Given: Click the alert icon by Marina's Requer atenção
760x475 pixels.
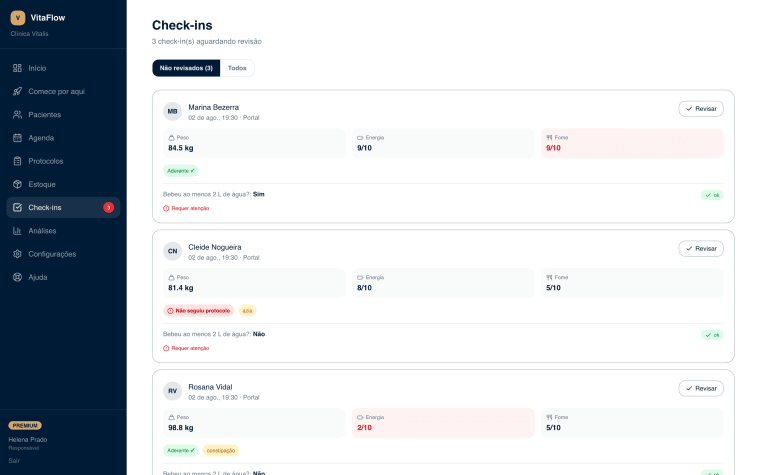Looking at the screenshot, I should point(166,208).
